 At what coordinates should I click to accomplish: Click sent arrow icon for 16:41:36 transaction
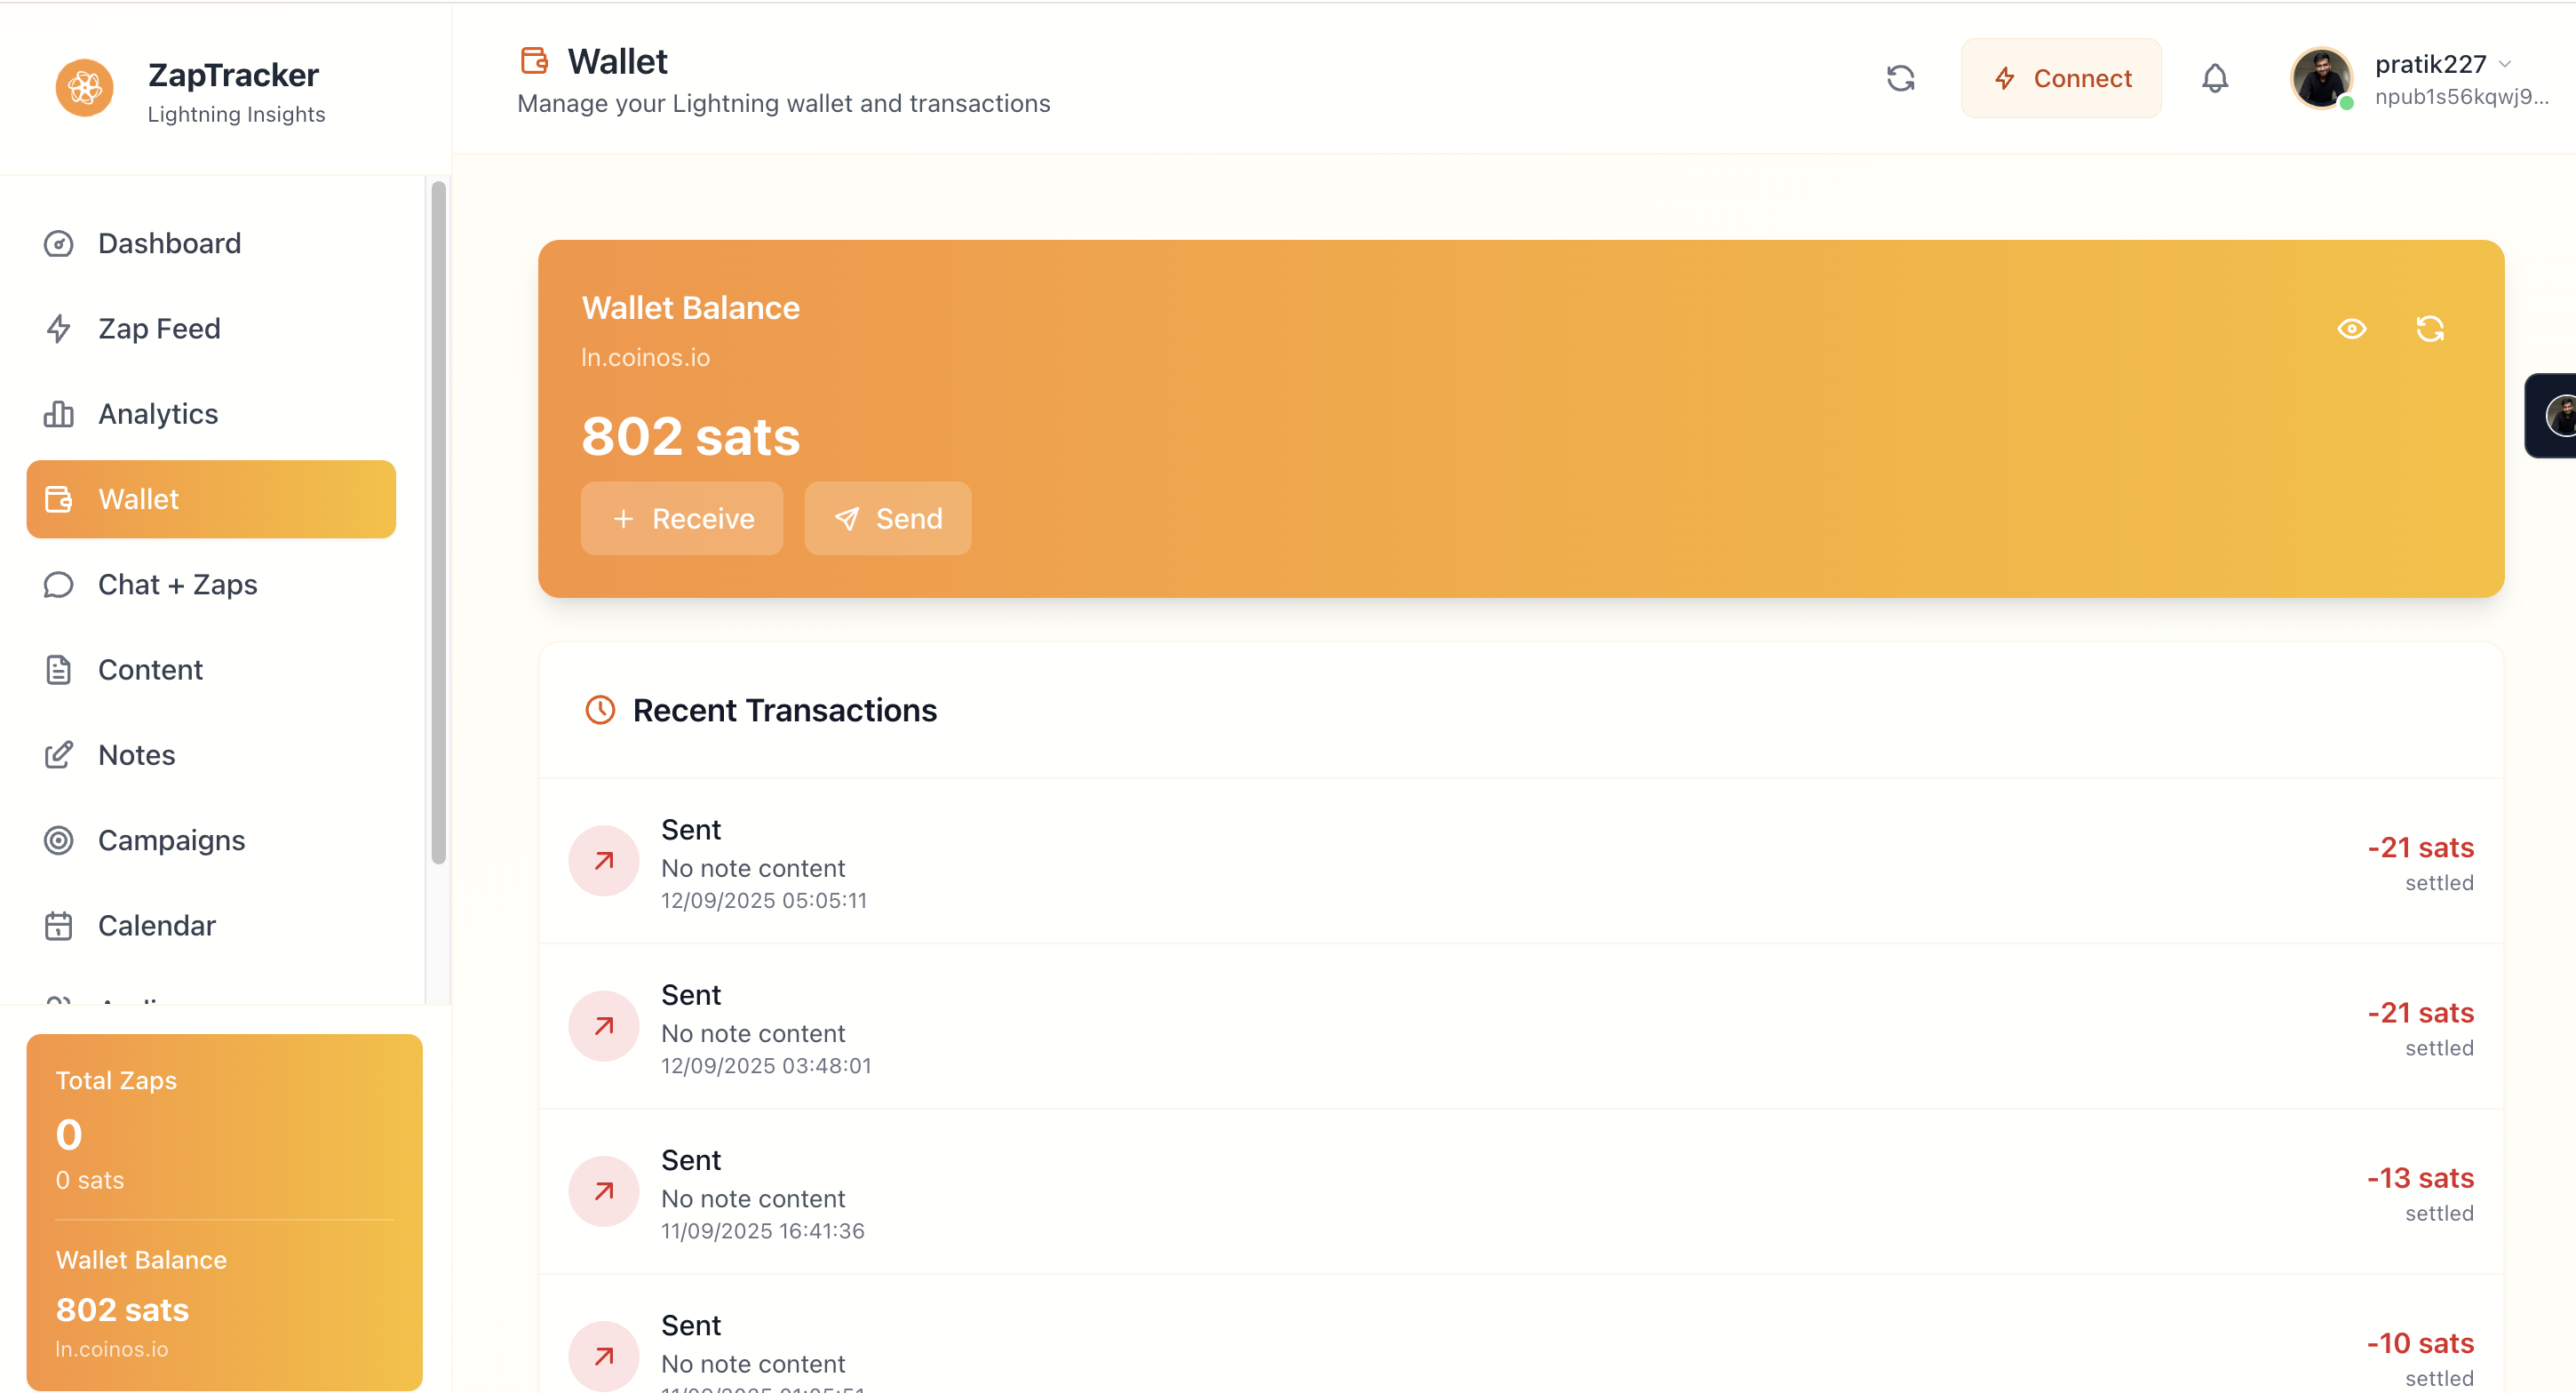click(x=604, y=1191)
